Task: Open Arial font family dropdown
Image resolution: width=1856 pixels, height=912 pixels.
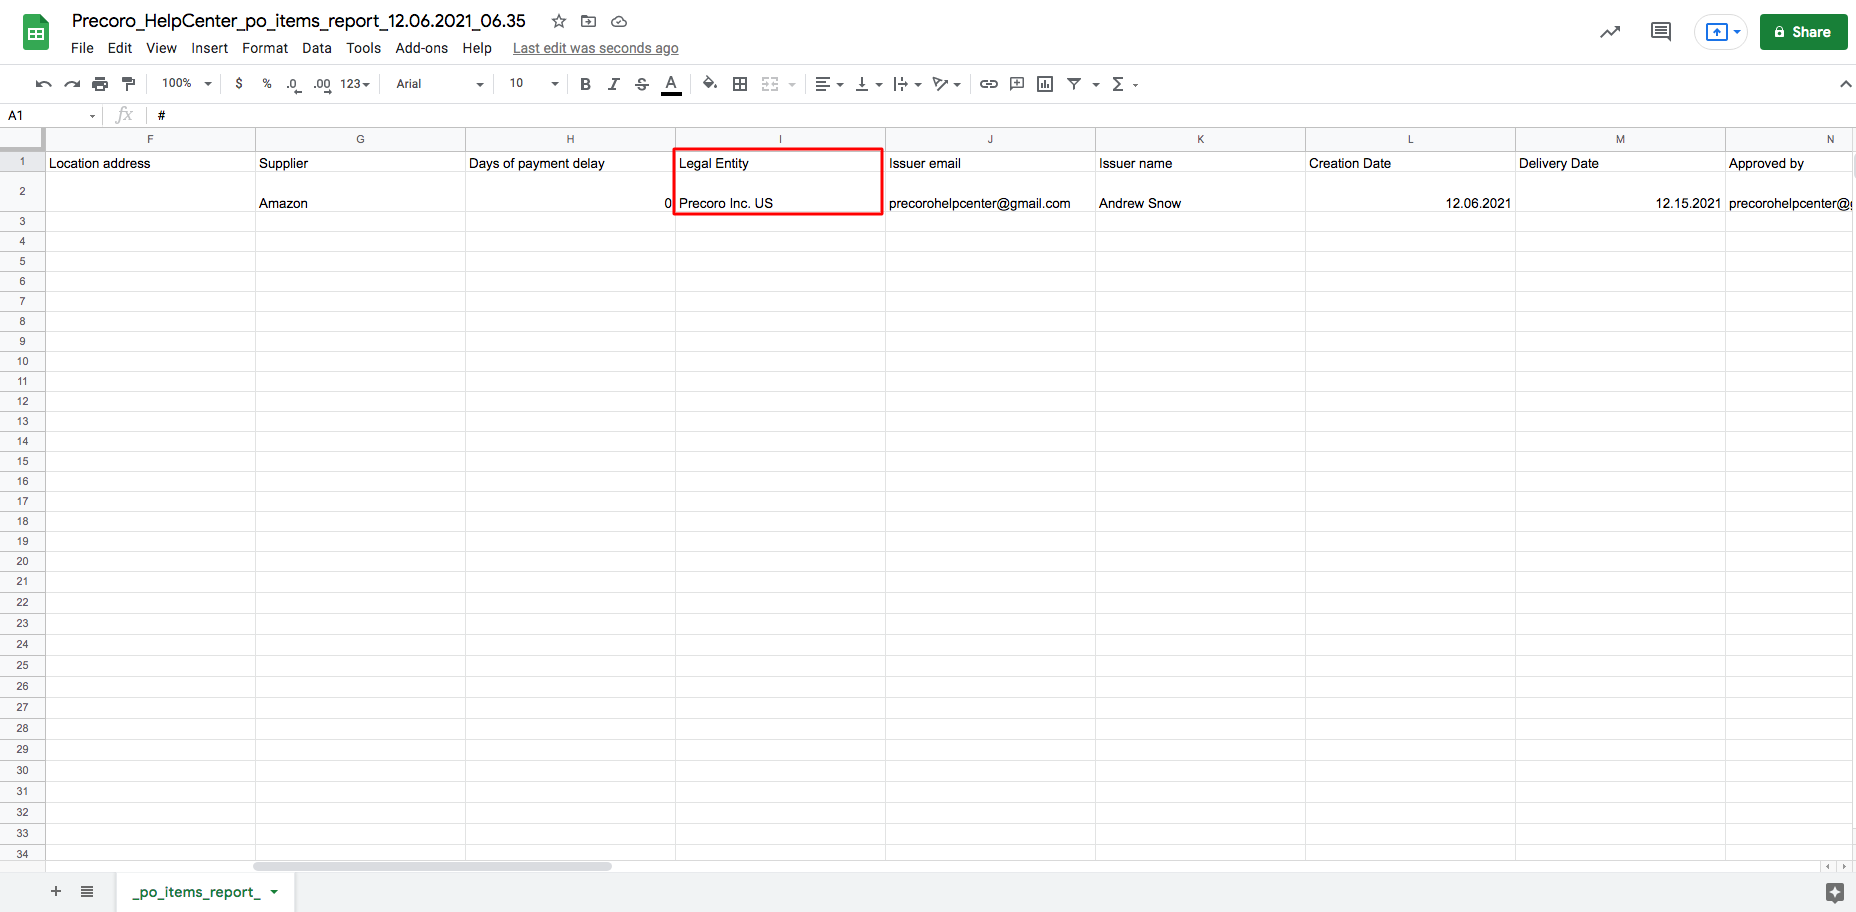Action: pyautogui.click(x=440, y=84)
